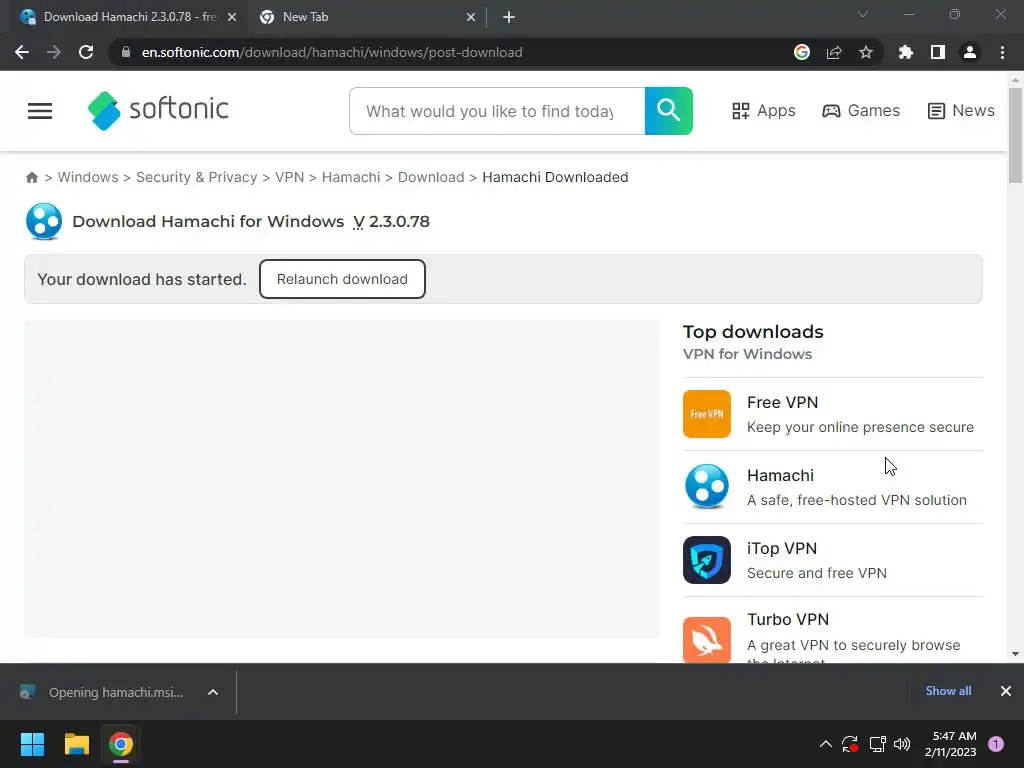This screenshot has width=1024, height=768.
Task: Open Windows Start menu
Action: pos(32,744)
